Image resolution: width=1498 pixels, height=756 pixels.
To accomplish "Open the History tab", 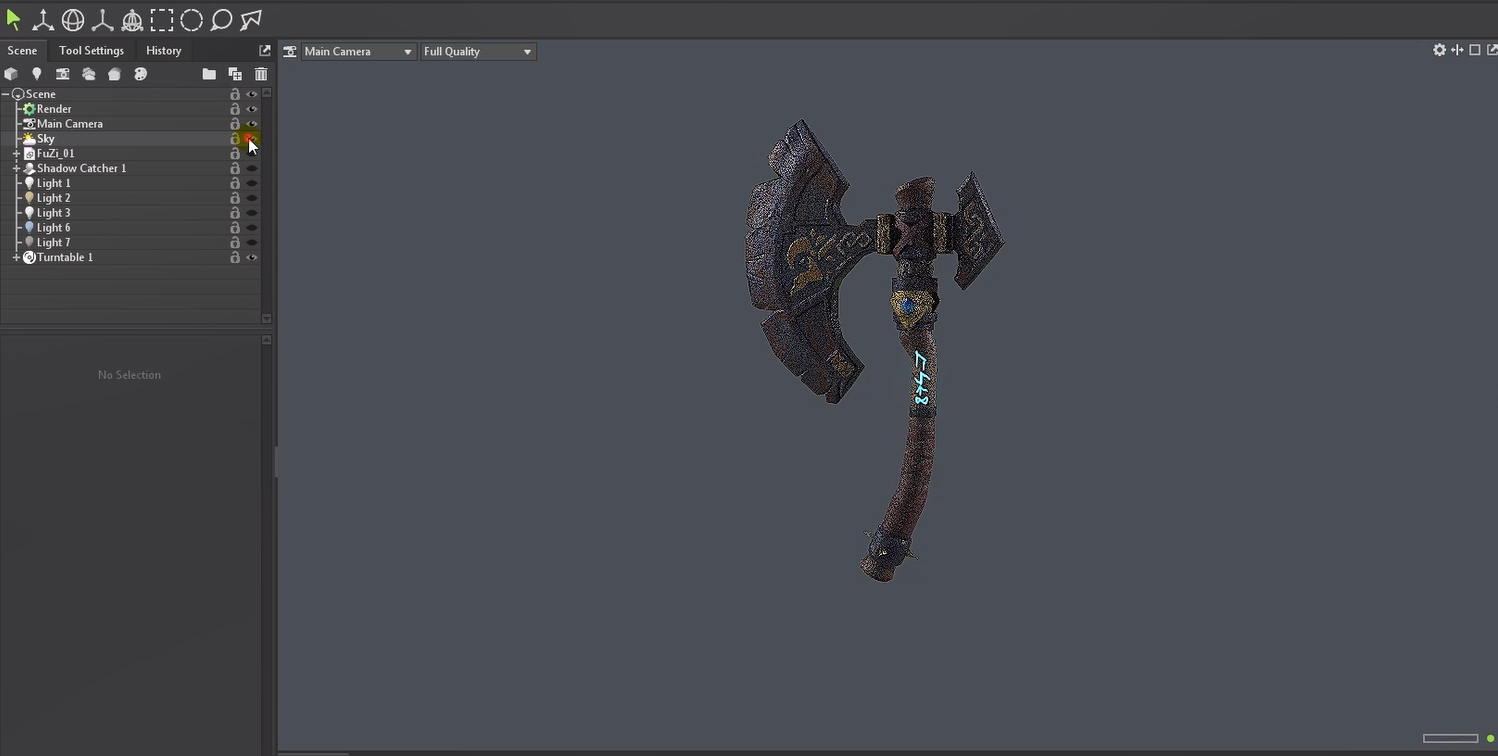I will coord(163,50).
